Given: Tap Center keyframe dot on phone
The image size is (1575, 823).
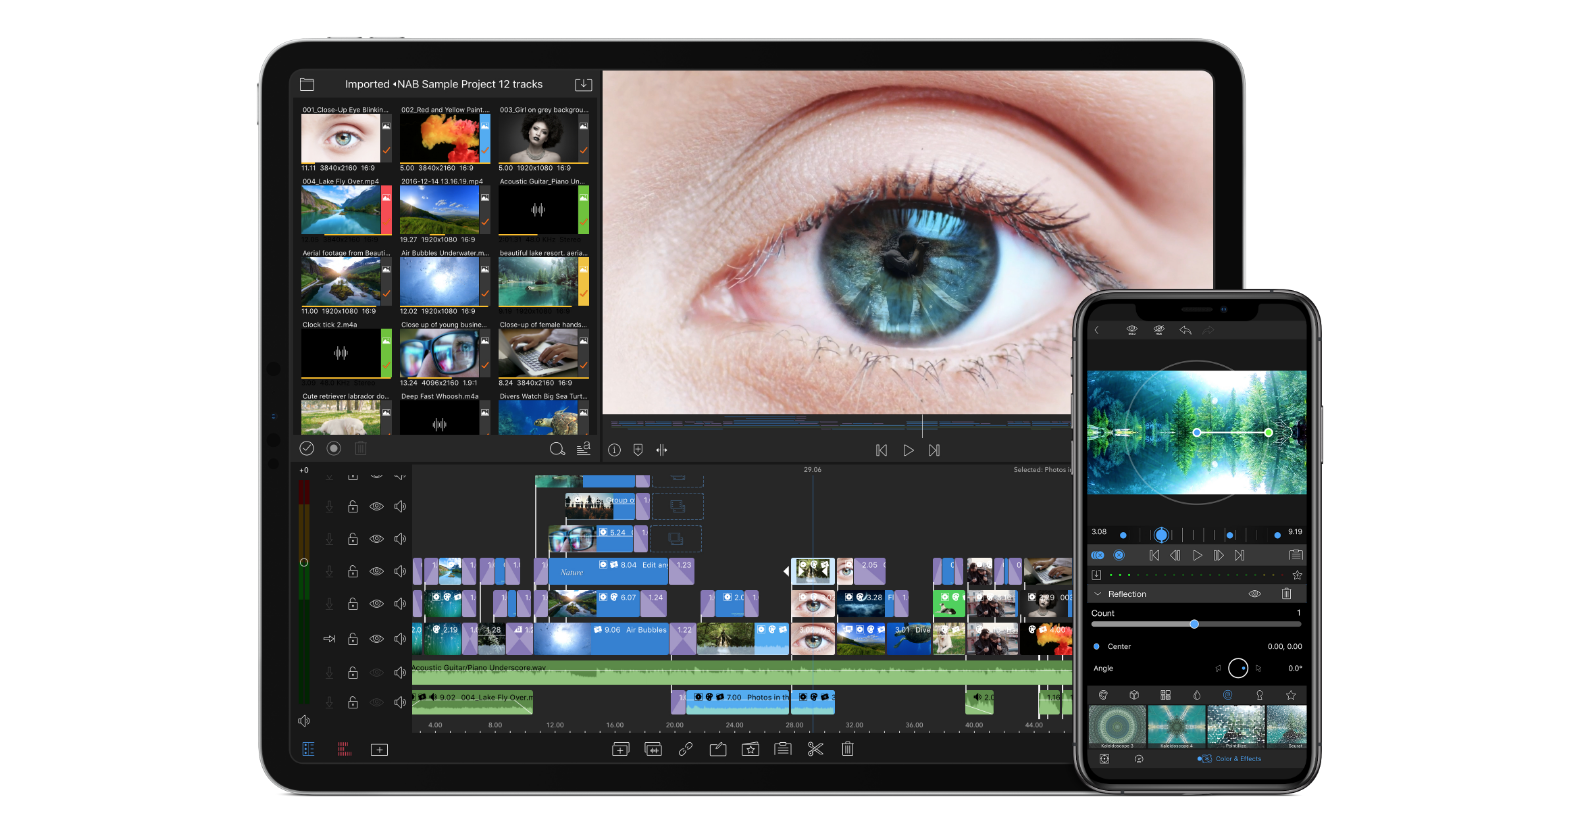Looking at the screenshot, I should [1097, 647].
